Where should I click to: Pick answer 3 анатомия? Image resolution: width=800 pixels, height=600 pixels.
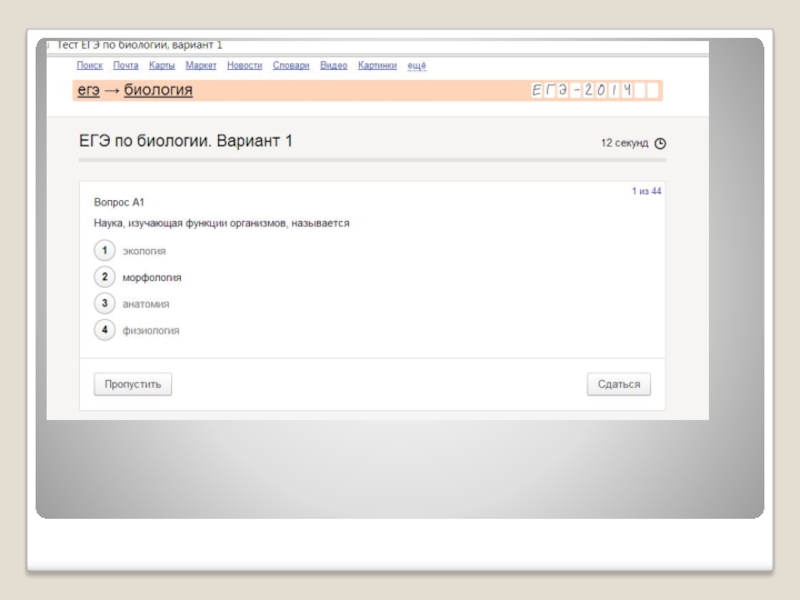[105, 303]
